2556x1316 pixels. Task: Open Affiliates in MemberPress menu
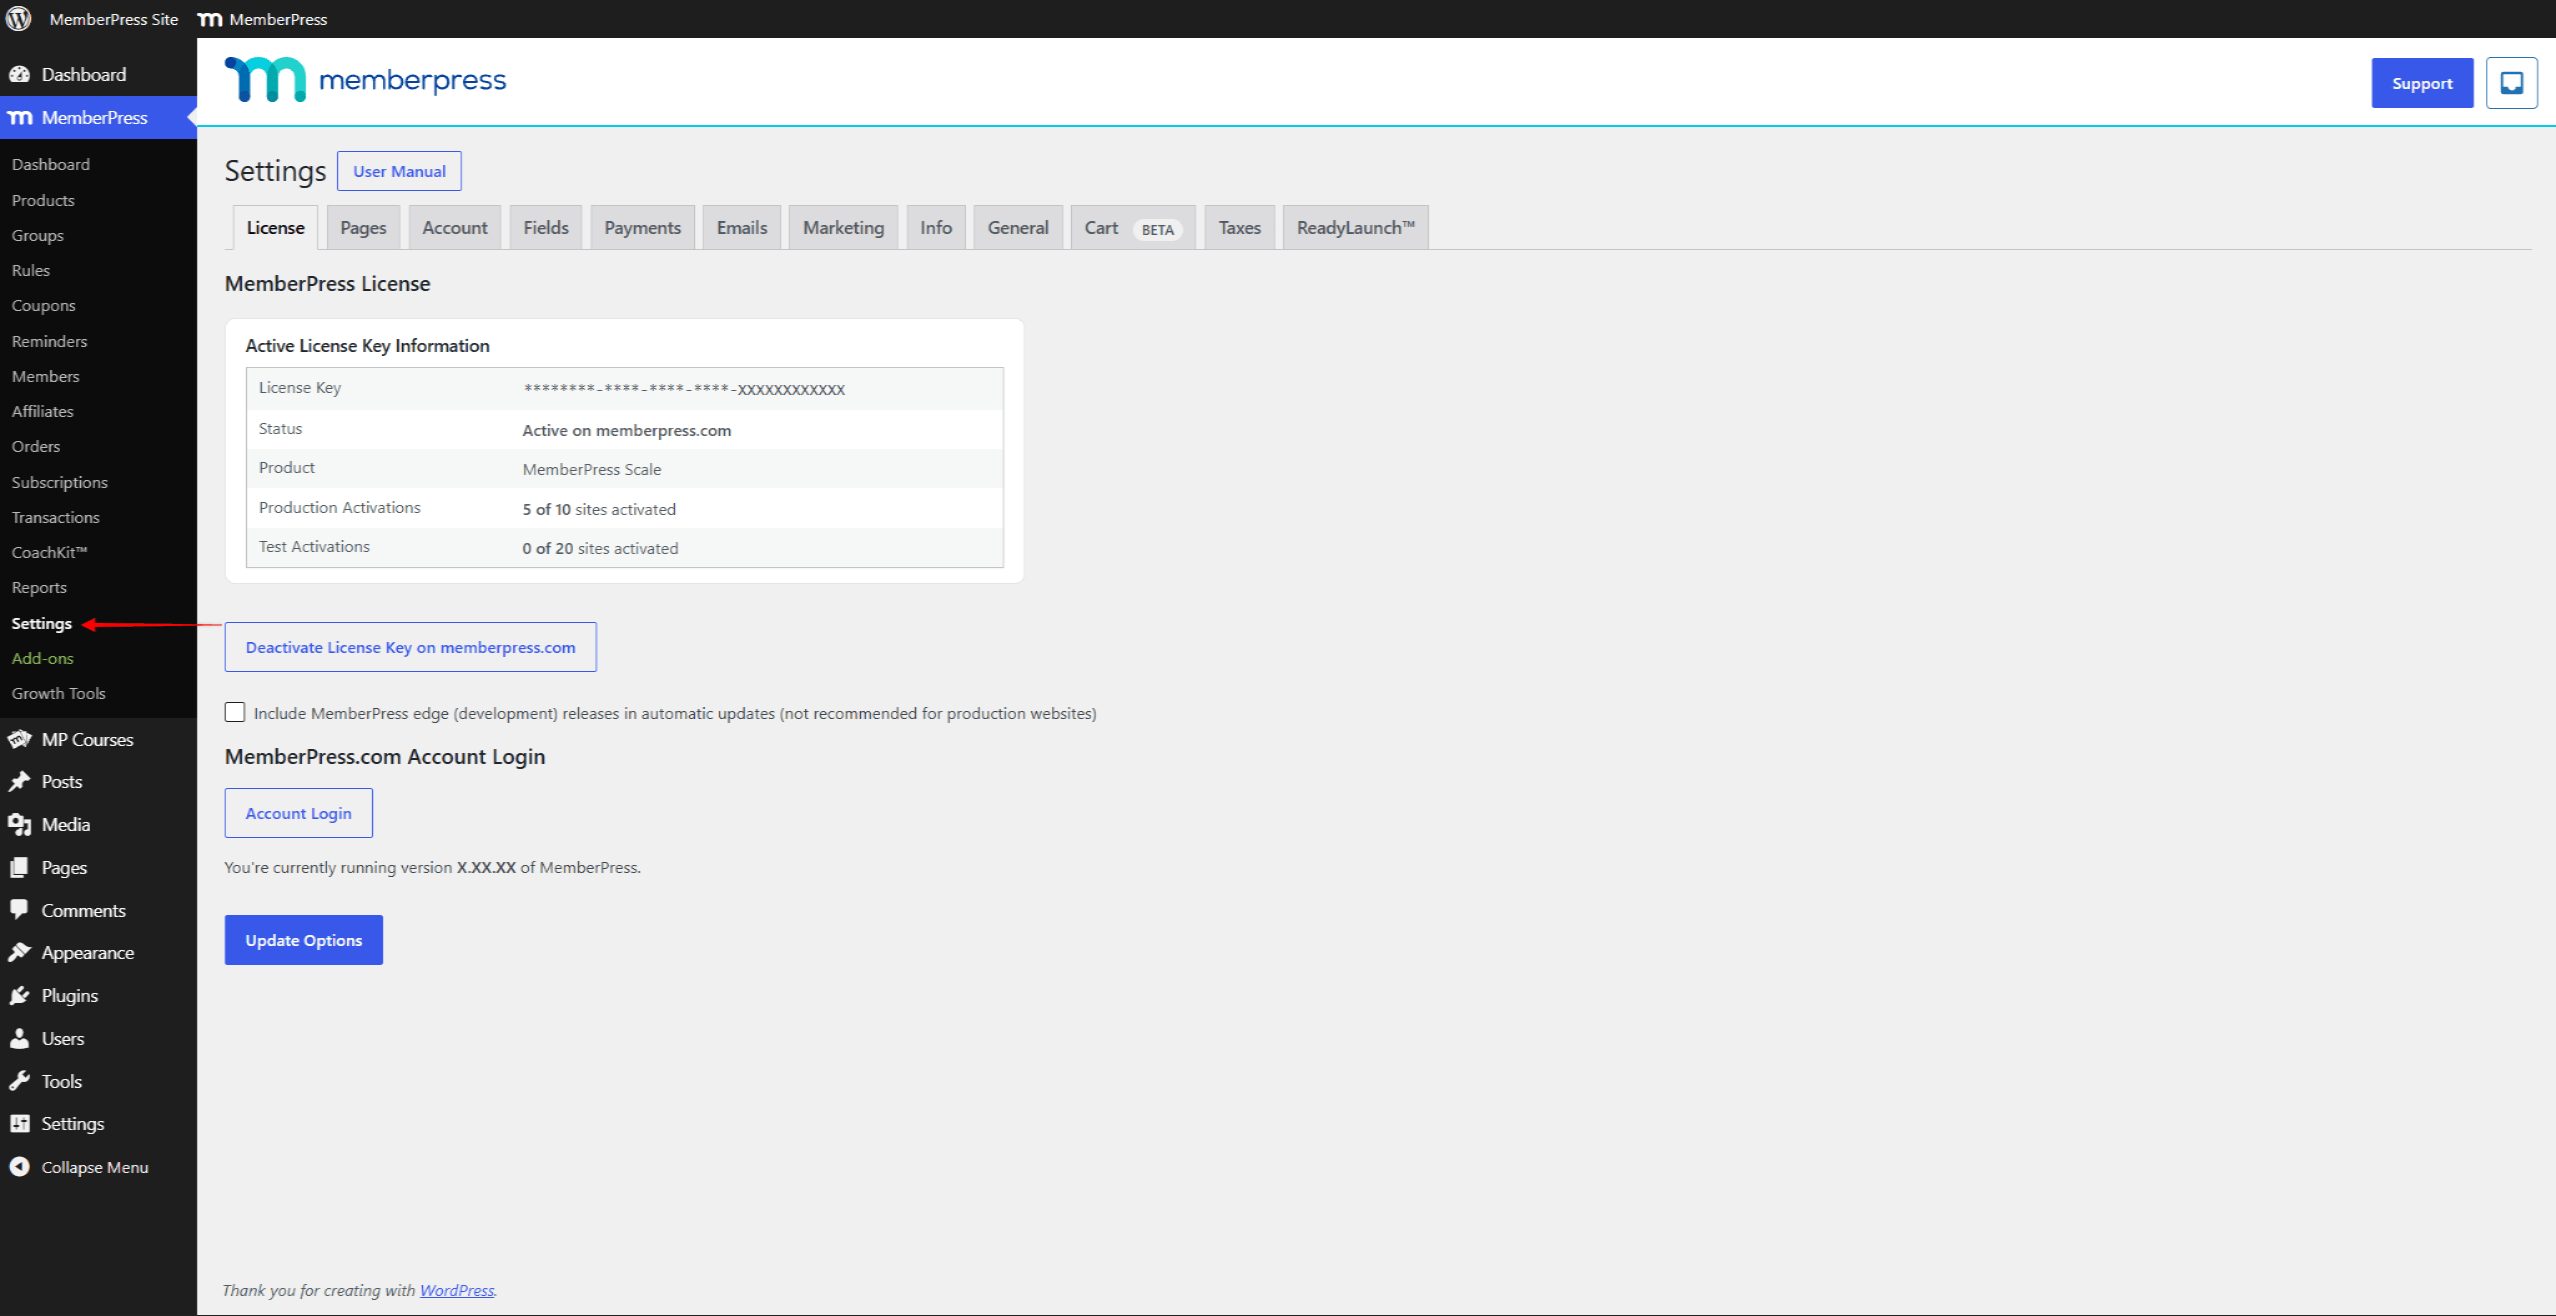pos(43,411)
